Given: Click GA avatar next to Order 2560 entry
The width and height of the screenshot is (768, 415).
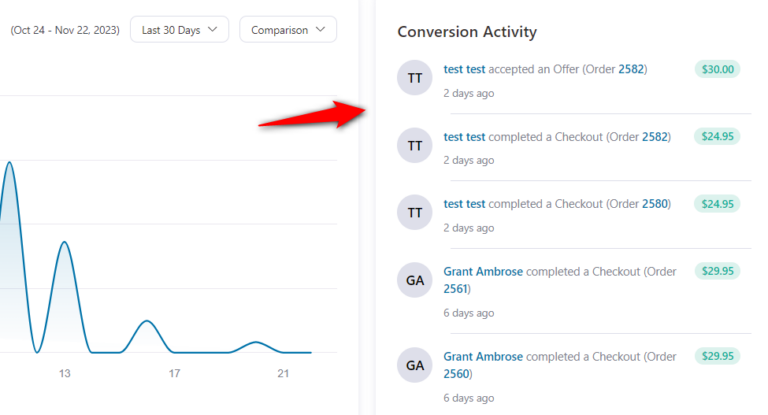Looking at the screenshot, I should coord(415,364).
